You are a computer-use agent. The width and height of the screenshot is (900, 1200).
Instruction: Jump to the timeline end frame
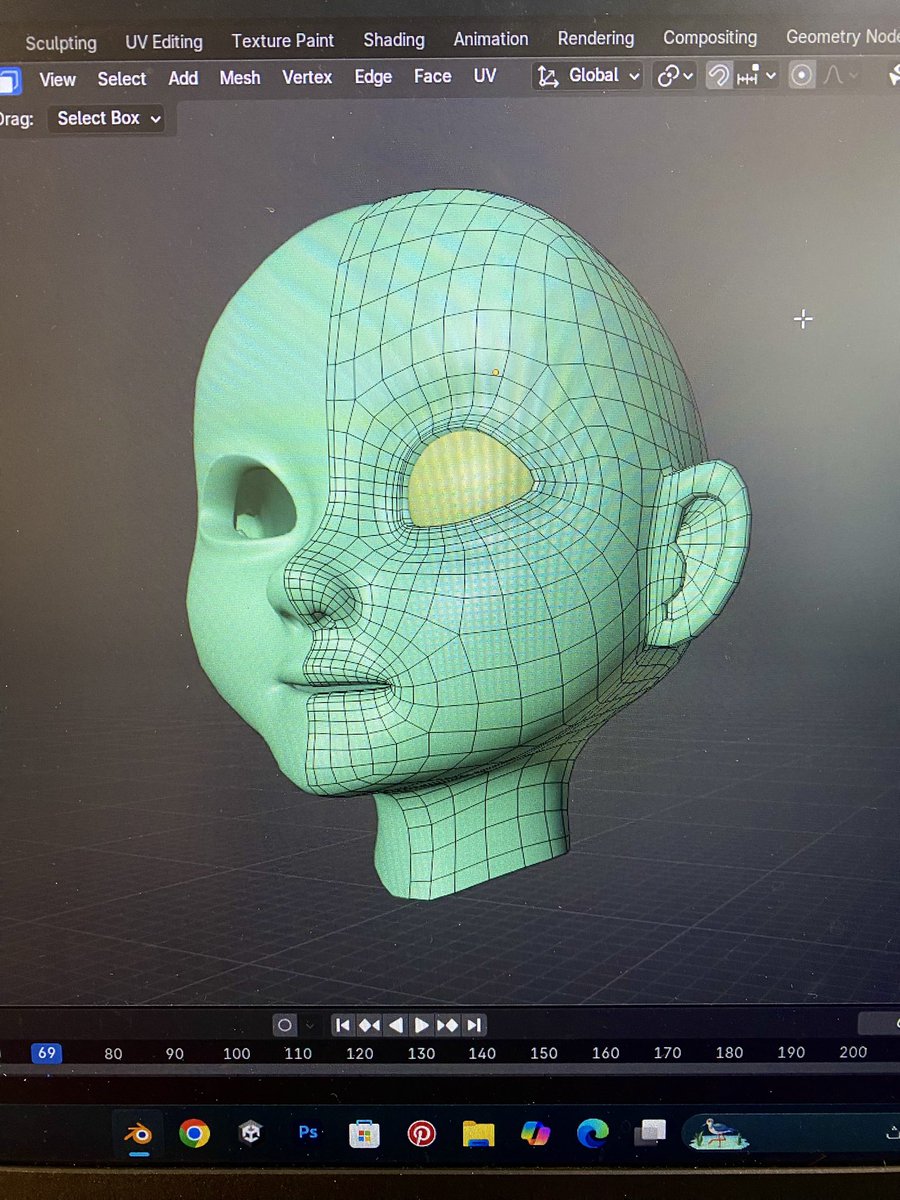coord(474,1025)
